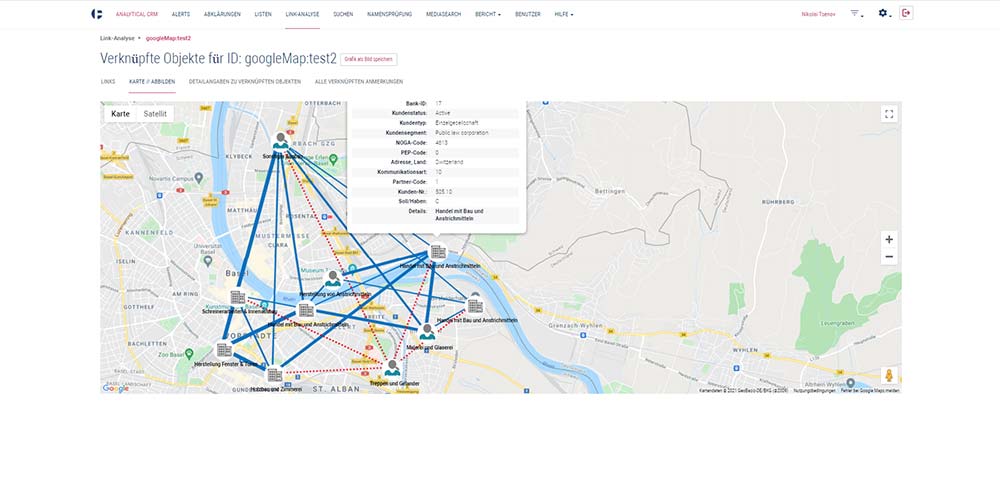This screenshot has width=1000, height=504.
Task: Open the Nutzungsbedingungen link
Action: 814,390
